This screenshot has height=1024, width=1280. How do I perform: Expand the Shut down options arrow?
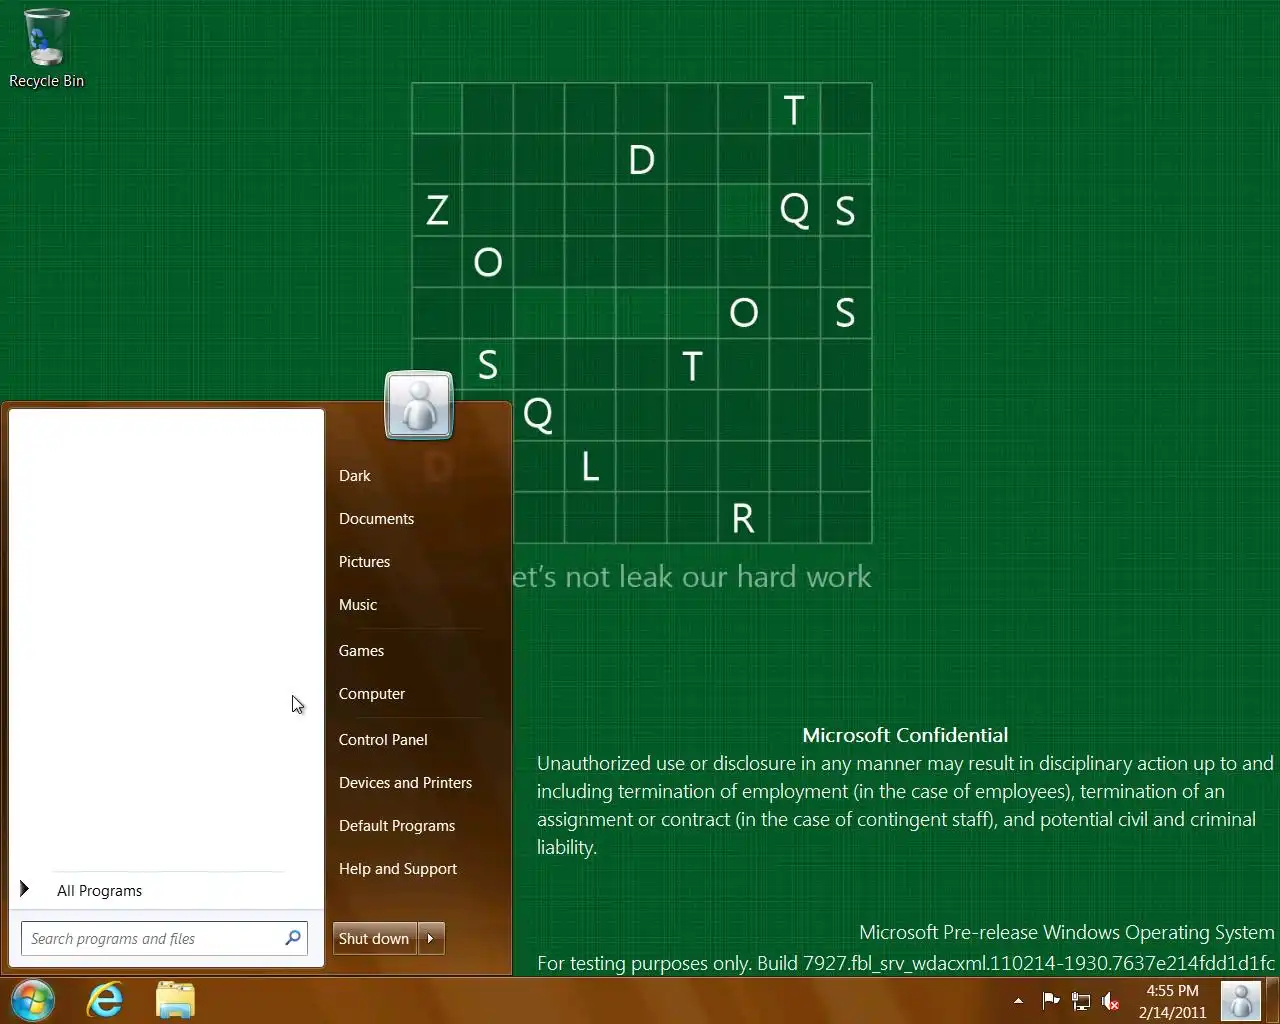tap(431, 938)
